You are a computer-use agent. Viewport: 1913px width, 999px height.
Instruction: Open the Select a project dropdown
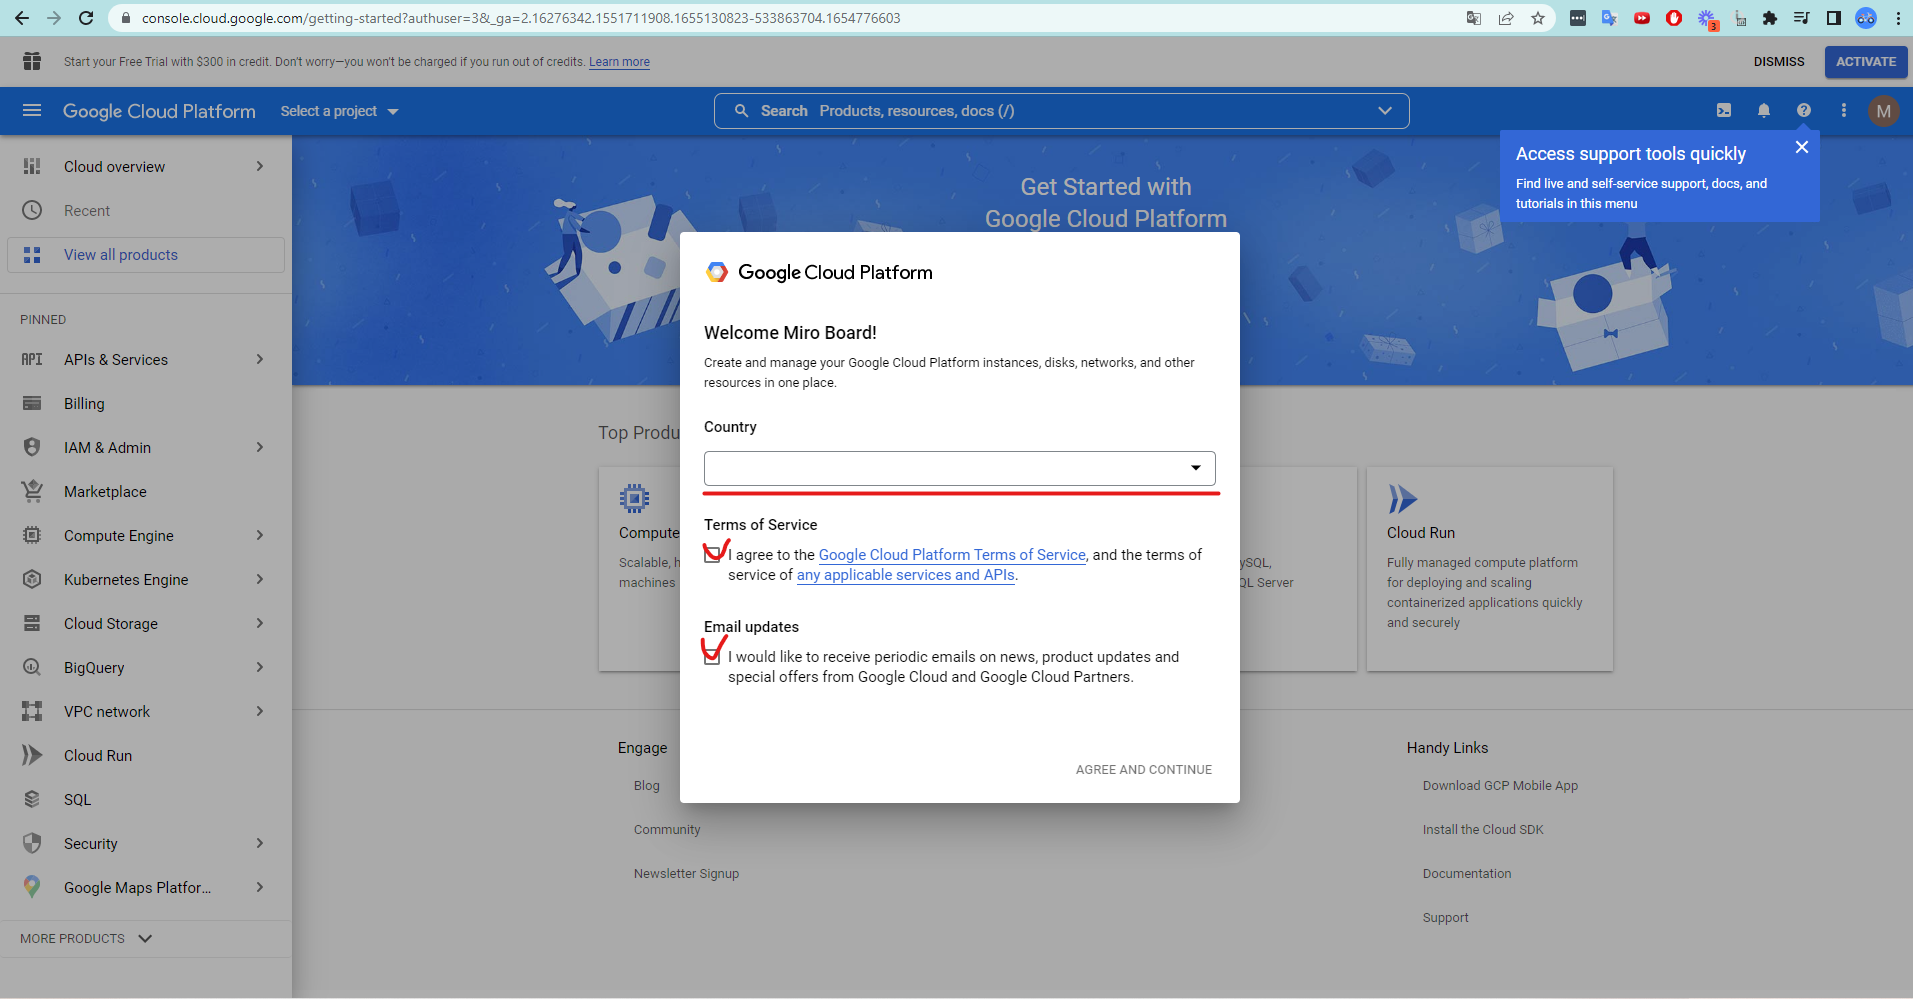tap(339, 111)
